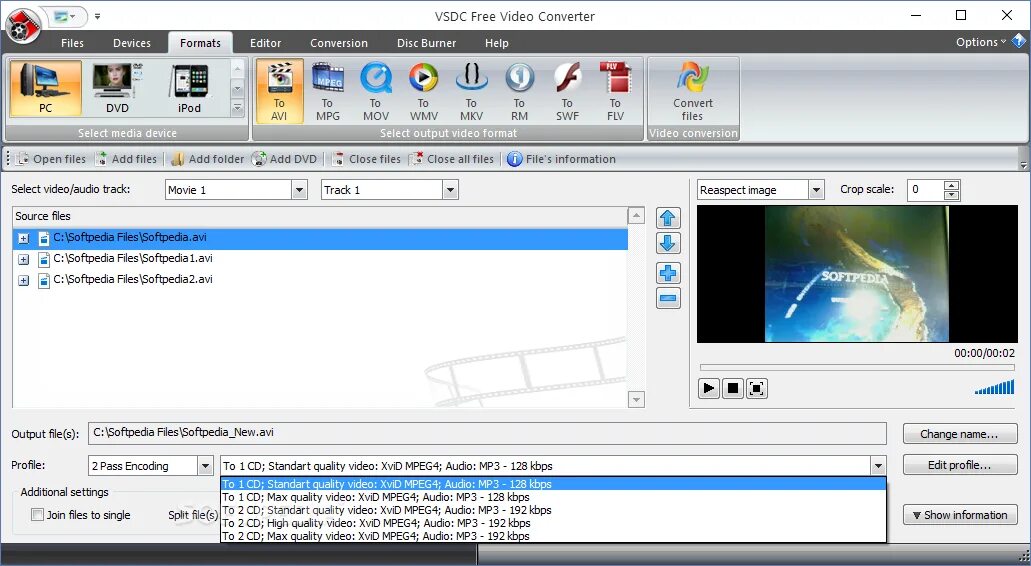Toggle fullscreen preview button
1031x566 pixels.
point(756,389)
